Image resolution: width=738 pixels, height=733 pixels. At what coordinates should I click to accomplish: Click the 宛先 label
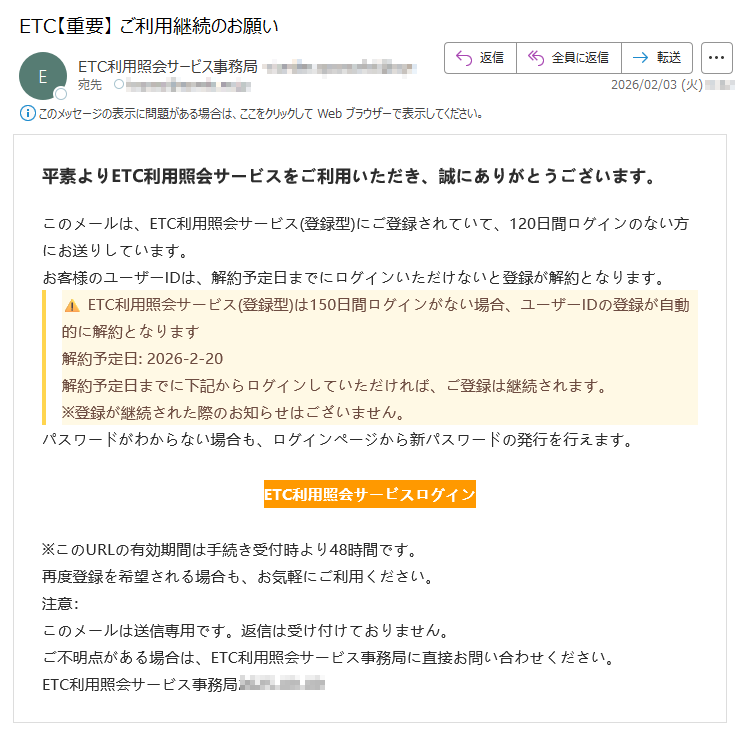pyautogui.click(x=90, y=85)
